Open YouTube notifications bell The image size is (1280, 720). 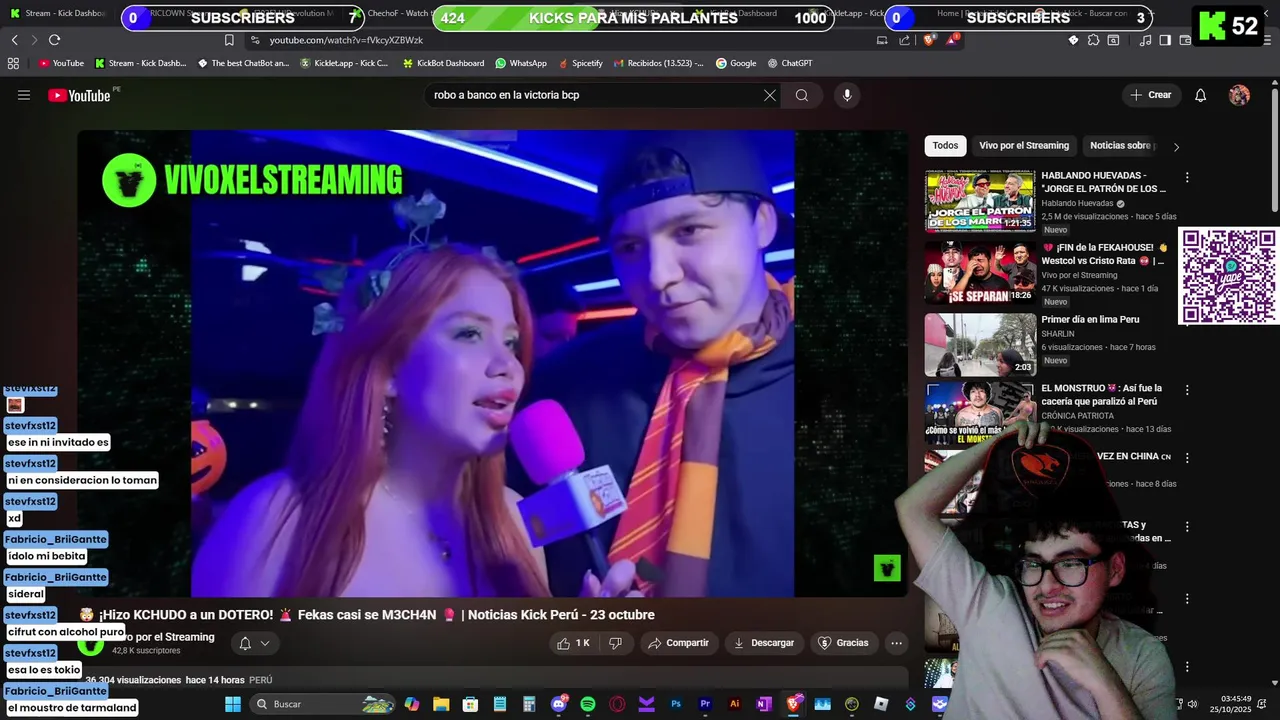pos(1201,95)
